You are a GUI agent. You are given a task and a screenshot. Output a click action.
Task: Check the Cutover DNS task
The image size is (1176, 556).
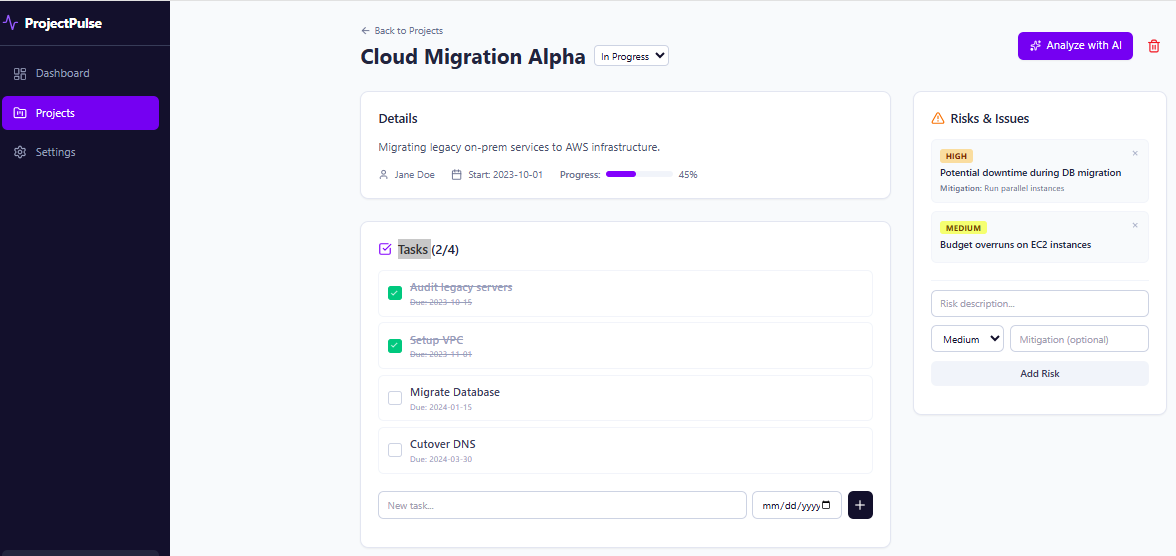click(x=394, y=450)
